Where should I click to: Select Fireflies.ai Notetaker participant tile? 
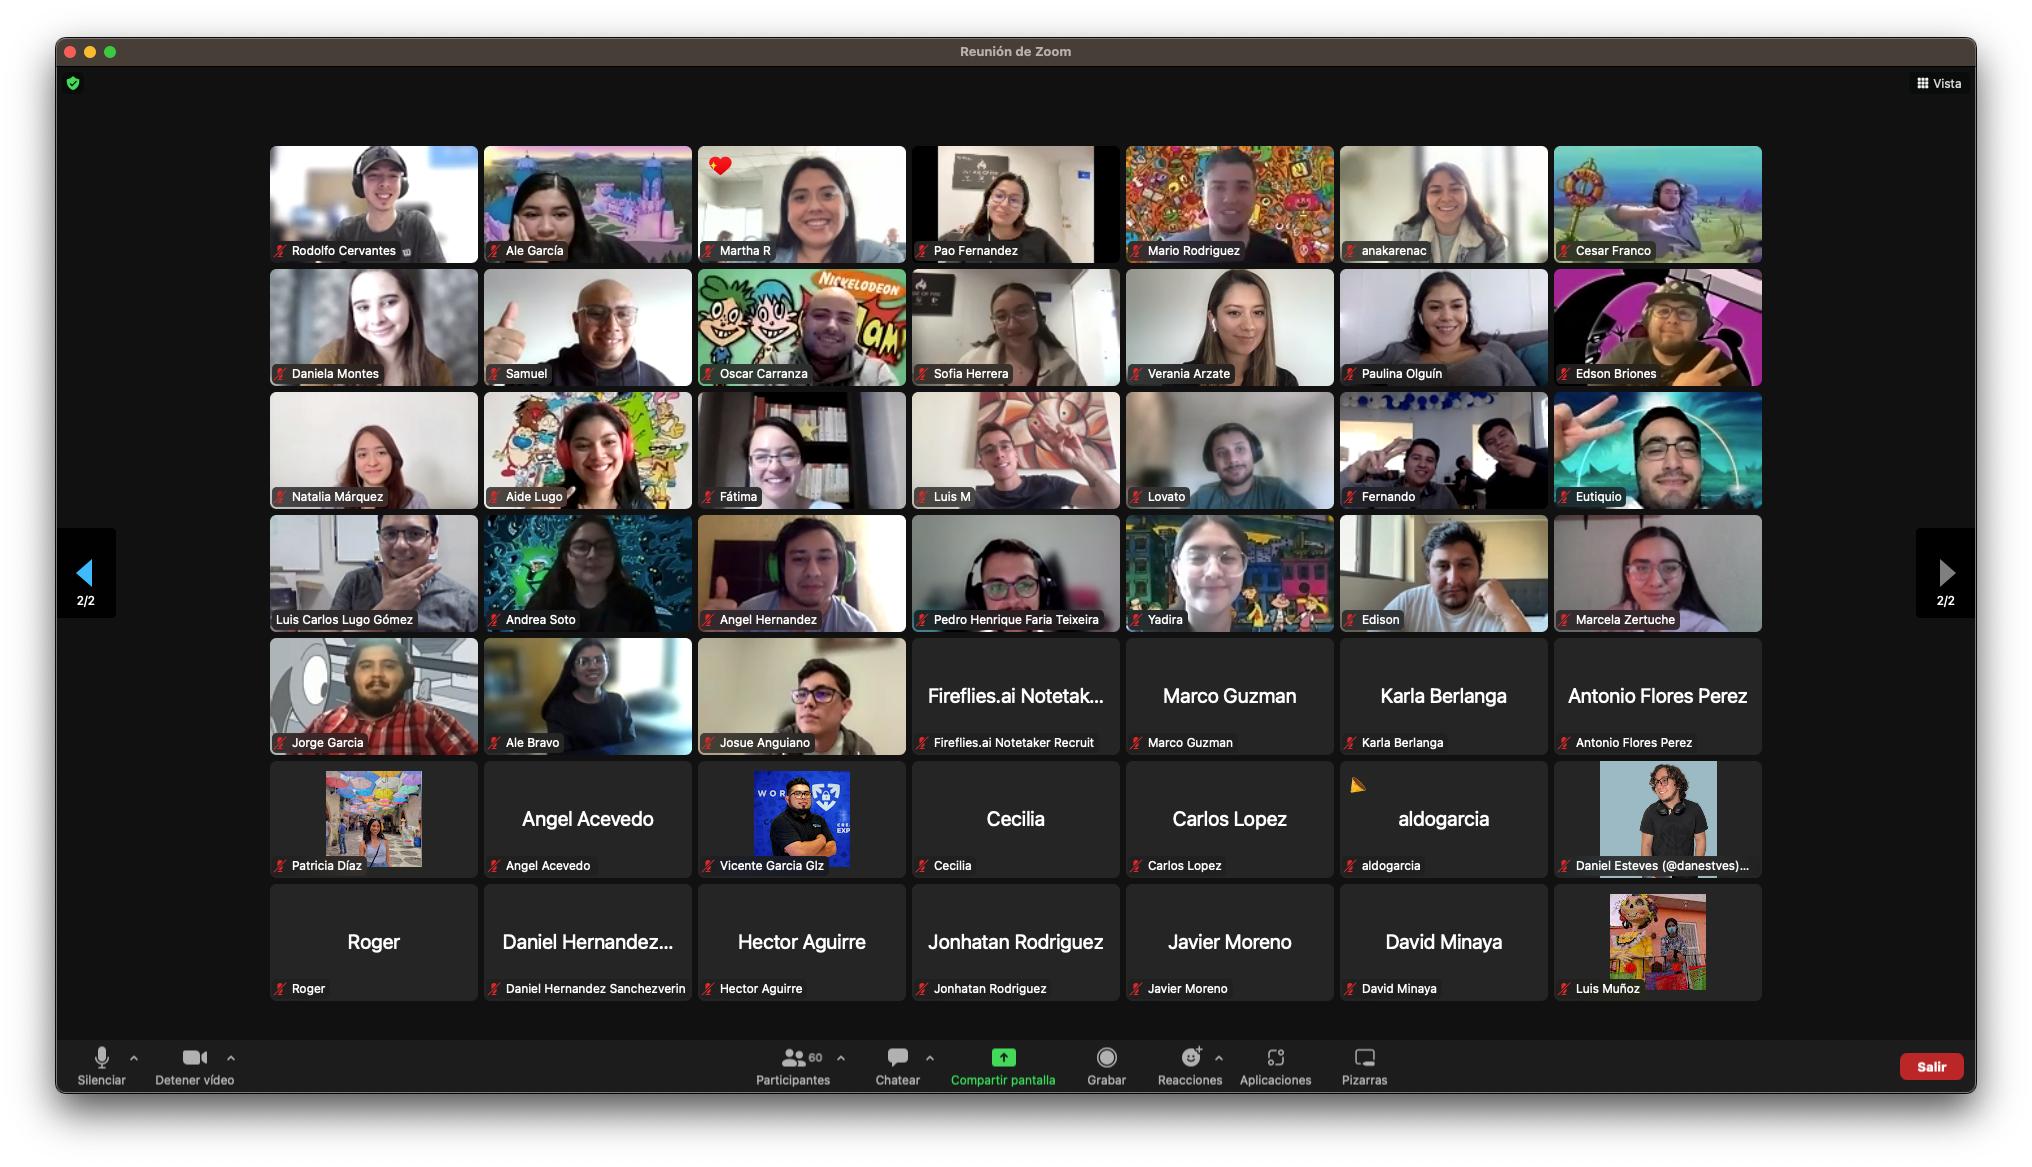(x=1016, y=696)
